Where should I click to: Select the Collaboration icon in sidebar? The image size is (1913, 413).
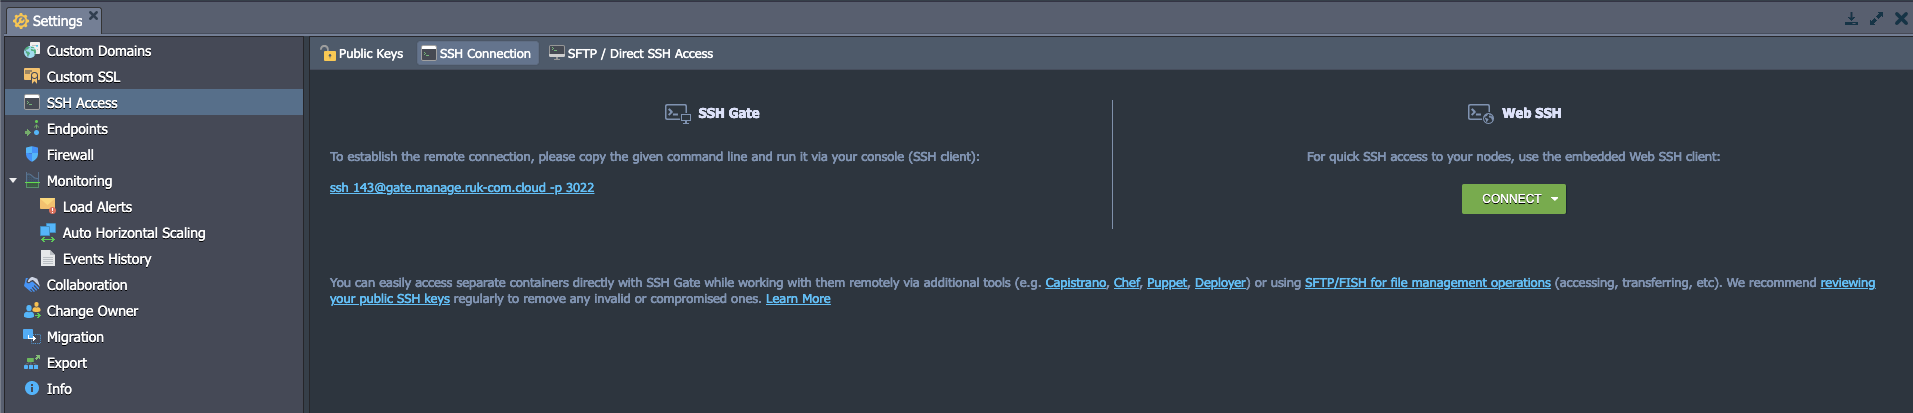(32, 284)
